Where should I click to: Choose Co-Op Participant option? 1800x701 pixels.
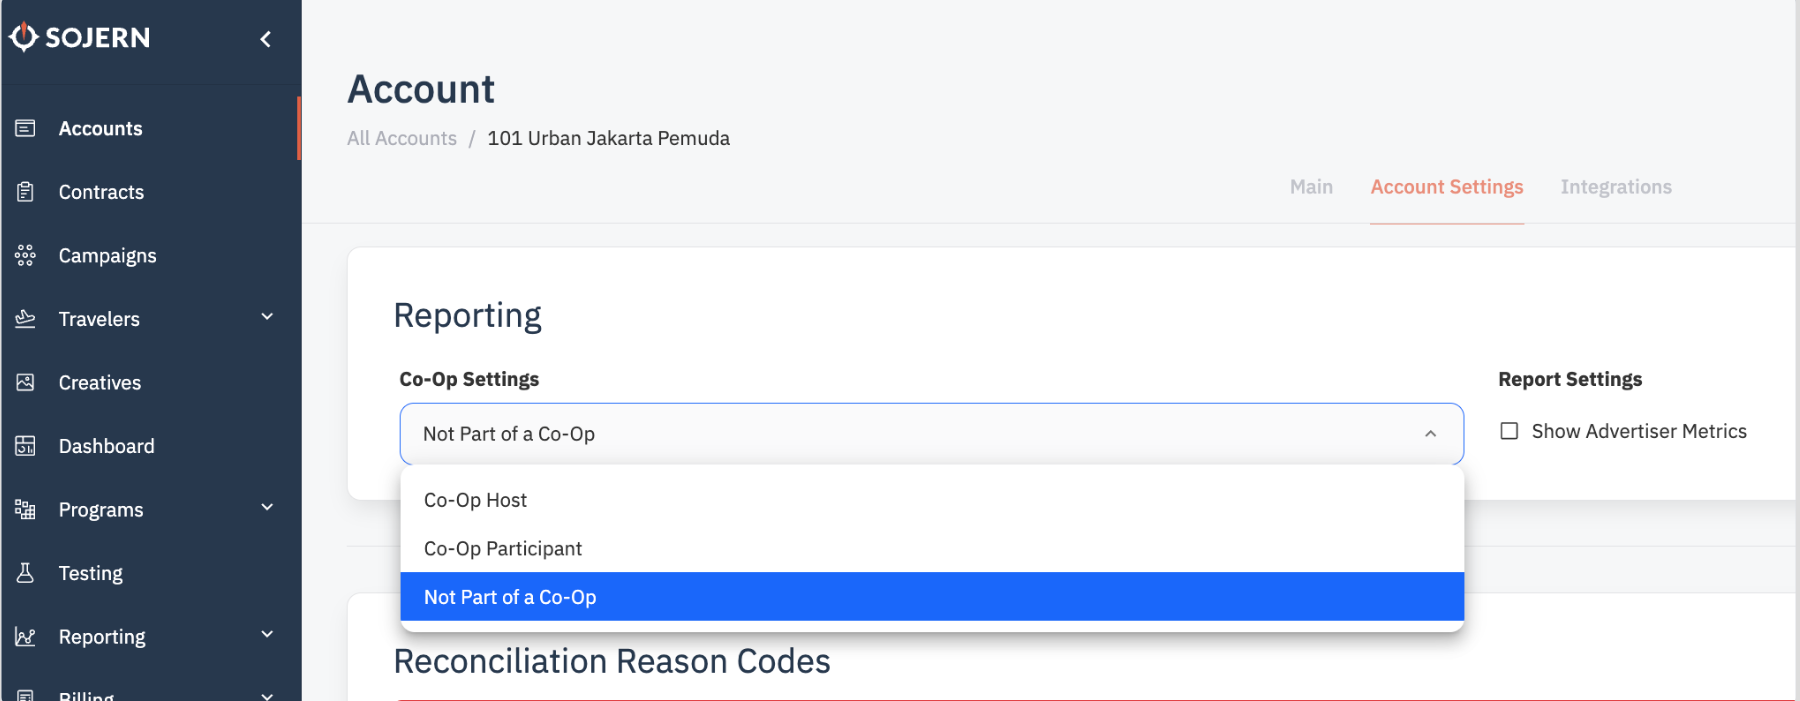[x=503, y=548]
